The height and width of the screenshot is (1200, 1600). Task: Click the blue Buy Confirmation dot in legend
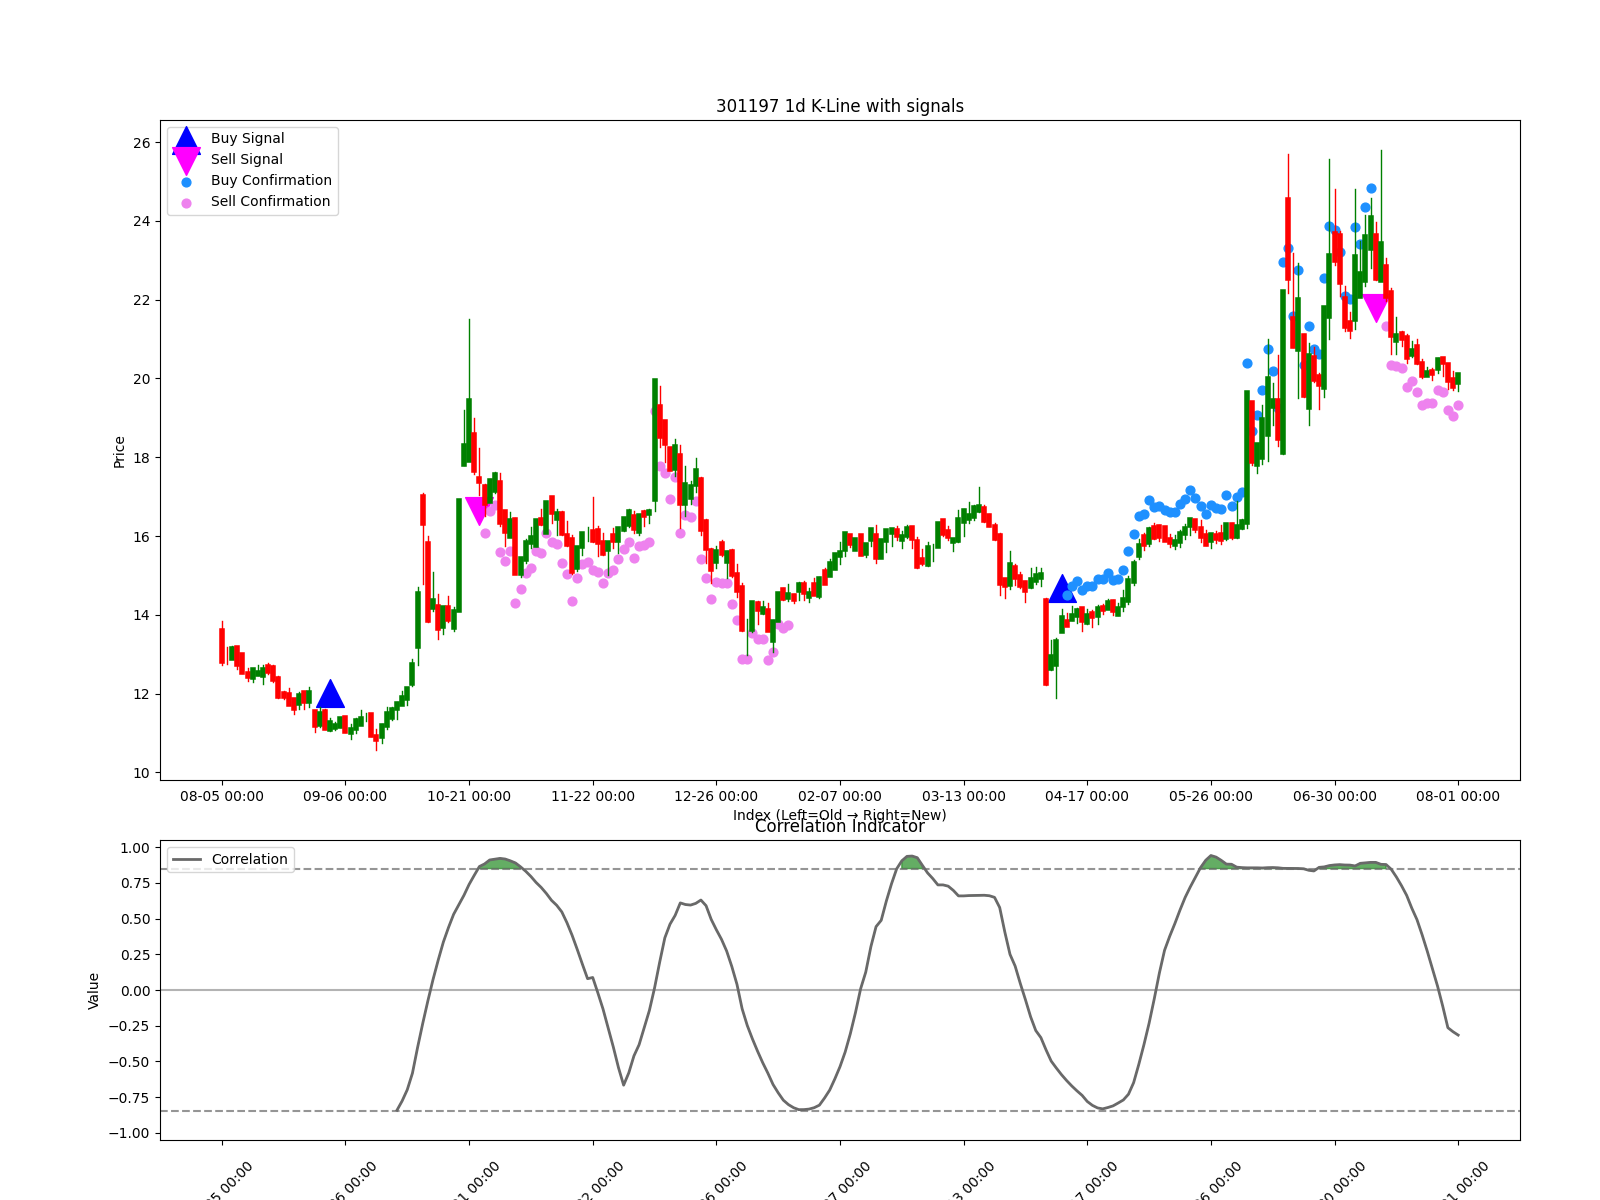(186, 182)
